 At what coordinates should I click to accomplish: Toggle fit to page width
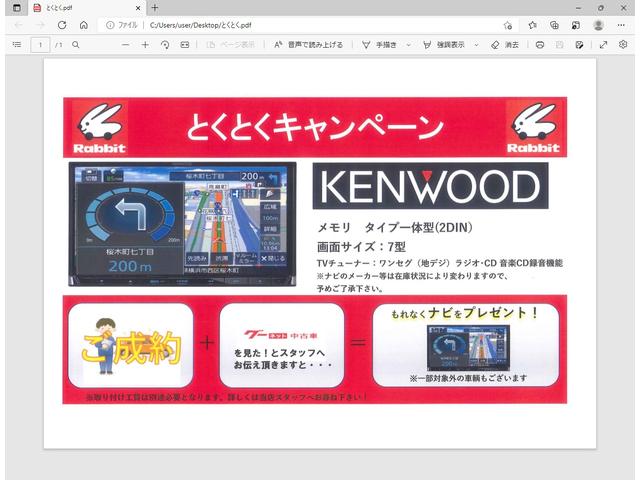(x=184, y=44)
